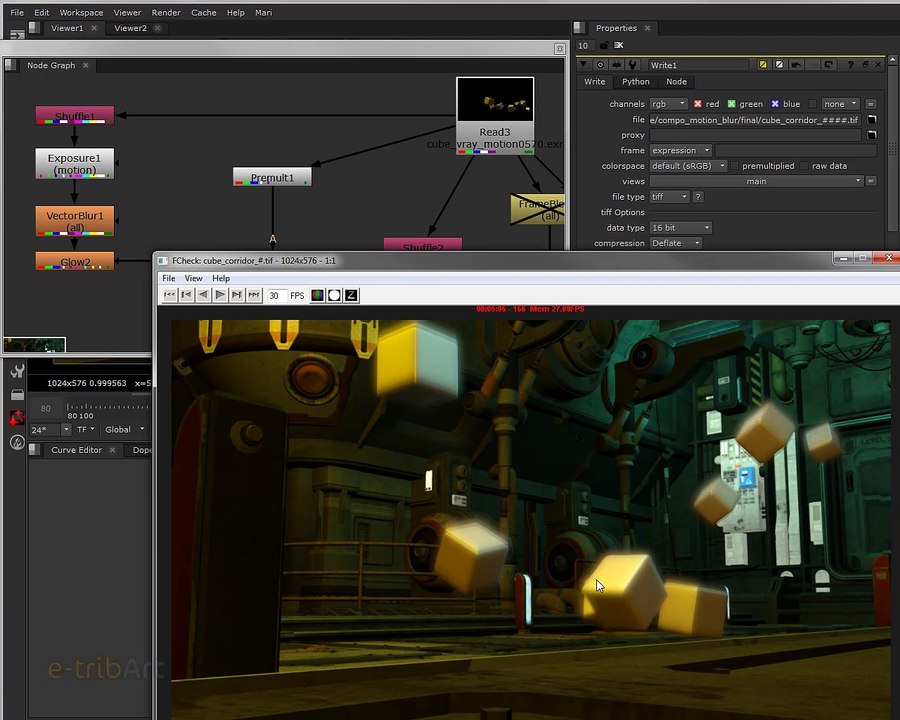
Task: Toggle the green channel checkbox
Action: [731, 104]
